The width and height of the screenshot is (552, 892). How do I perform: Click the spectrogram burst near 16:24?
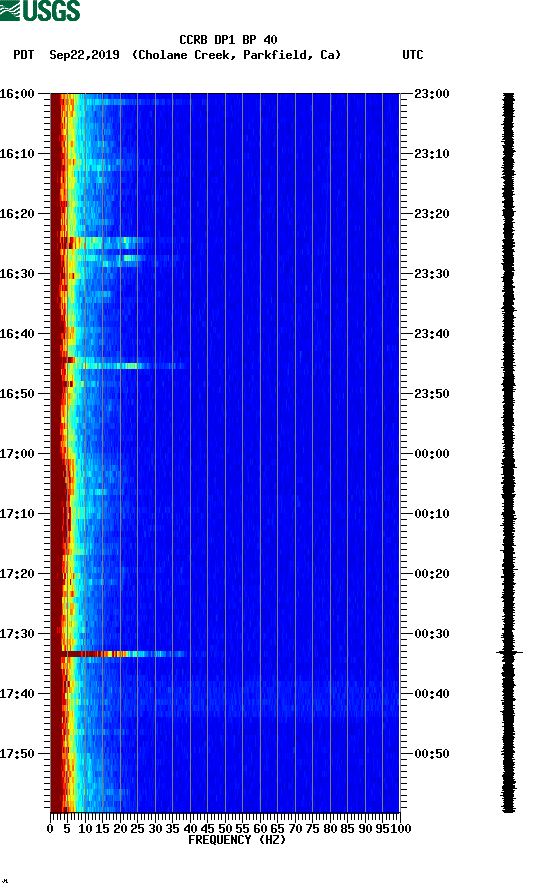(105, 243)
